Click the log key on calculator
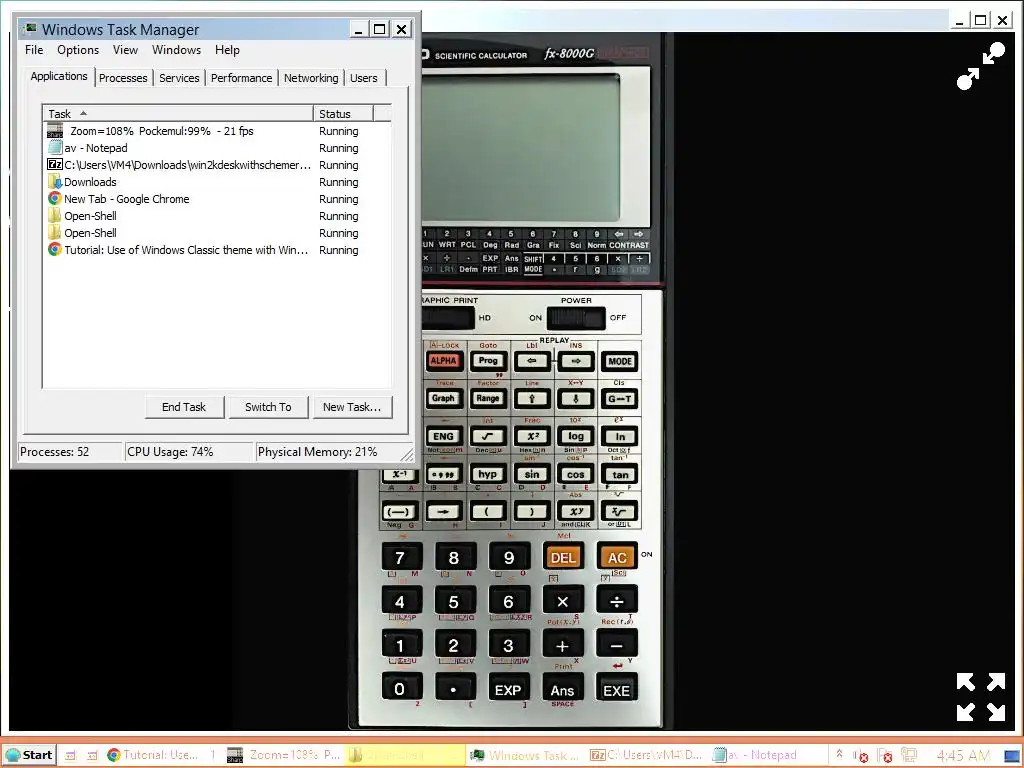This screenshot has height=768, width=1024. point(575,436)
